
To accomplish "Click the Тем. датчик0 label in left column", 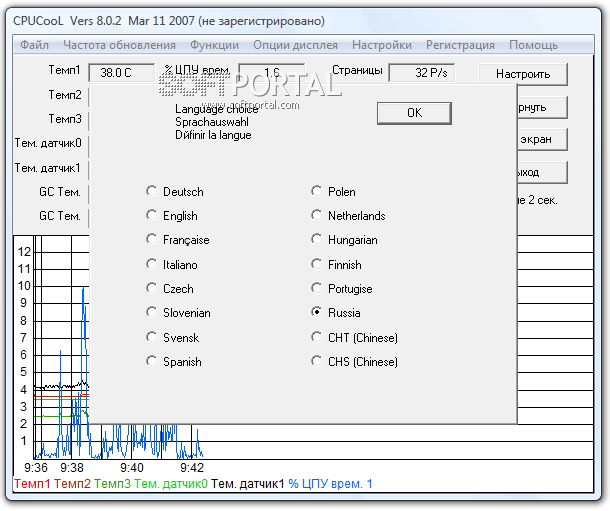I will 48,143.
